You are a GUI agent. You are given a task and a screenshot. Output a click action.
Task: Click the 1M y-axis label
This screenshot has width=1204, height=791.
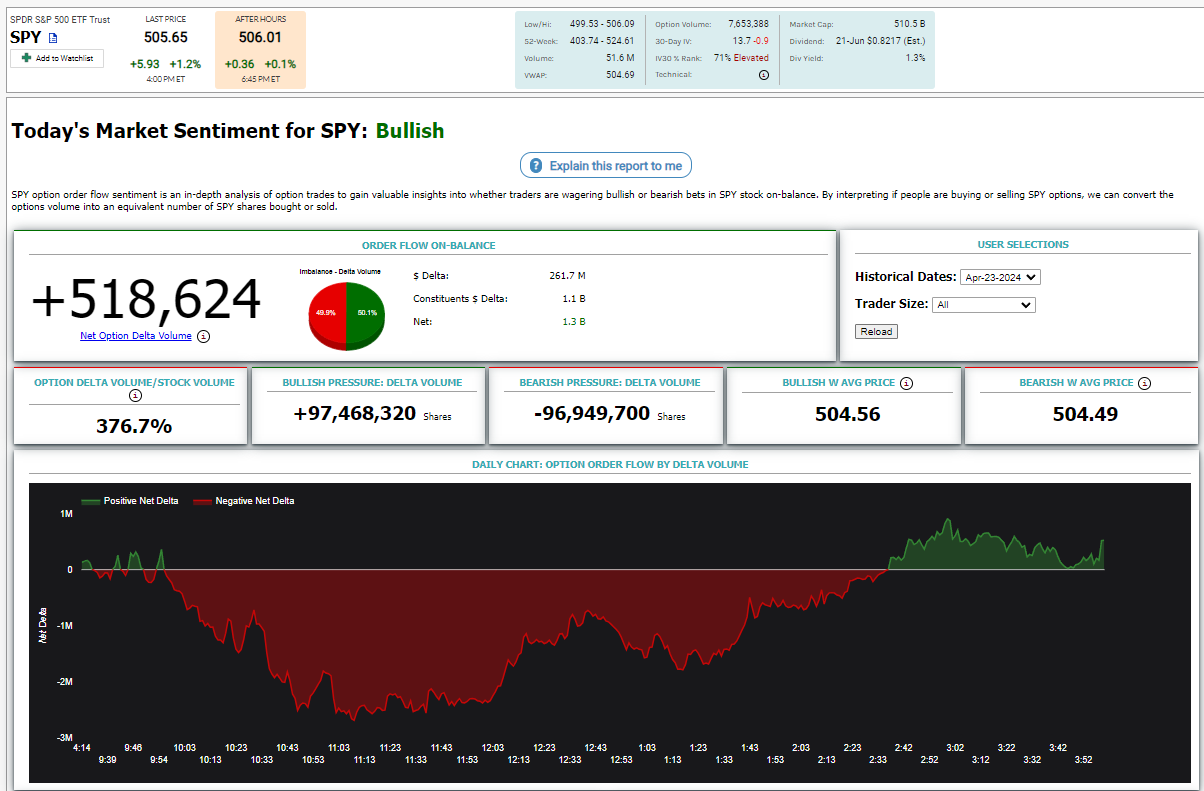(67, 513)
